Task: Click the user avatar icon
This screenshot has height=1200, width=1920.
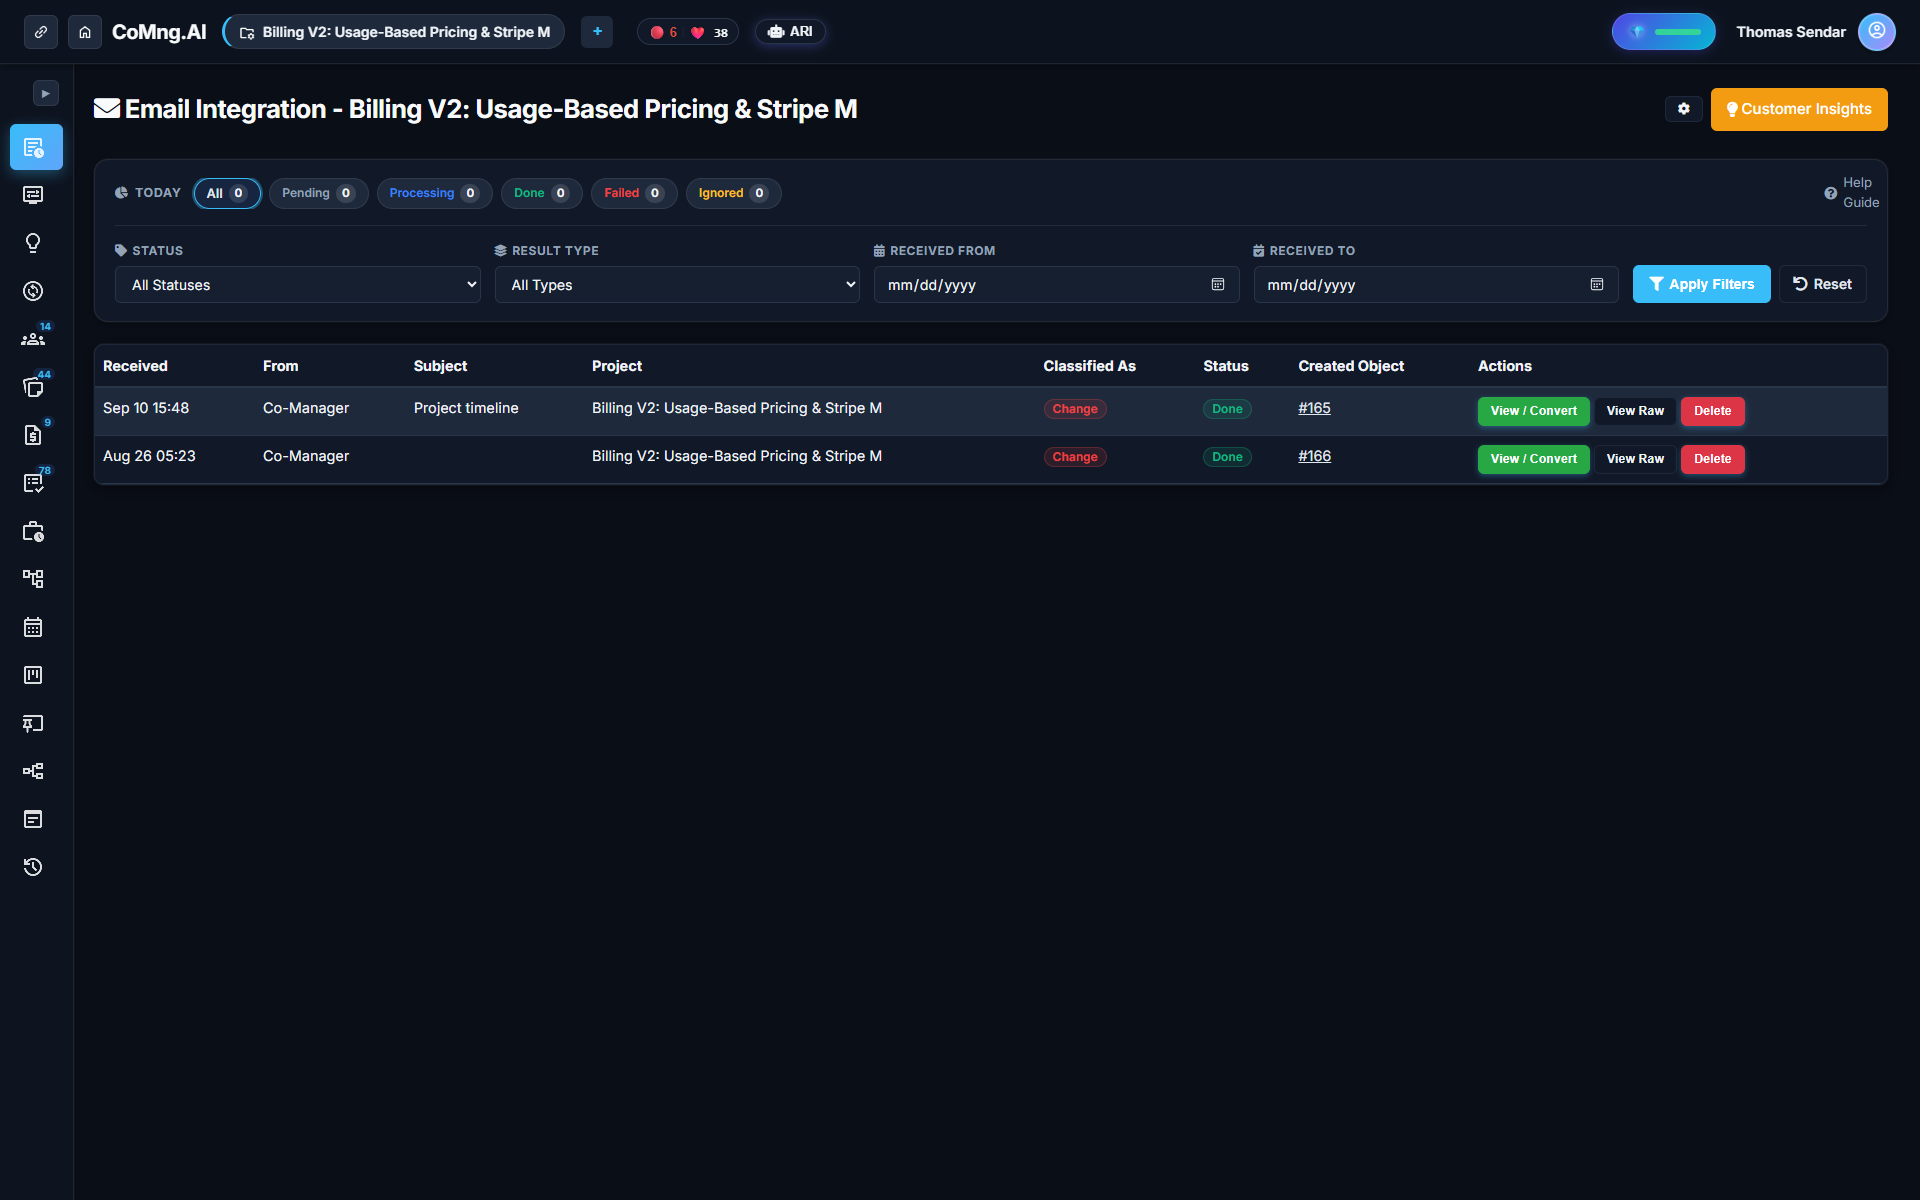Action: pos(1876,32)
